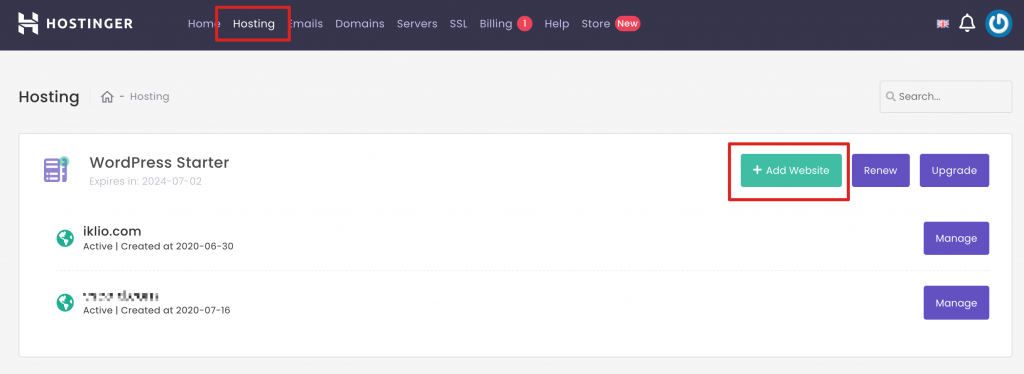Viewport: 1024px width, 374px height.
Task: Click the home icon in breadcrumb
Action: [107, 97]
